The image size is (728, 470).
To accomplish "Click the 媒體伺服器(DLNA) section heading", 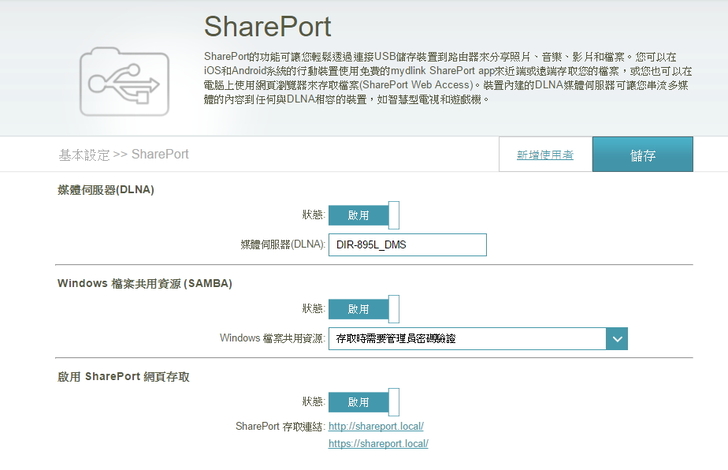I will 106,189.
